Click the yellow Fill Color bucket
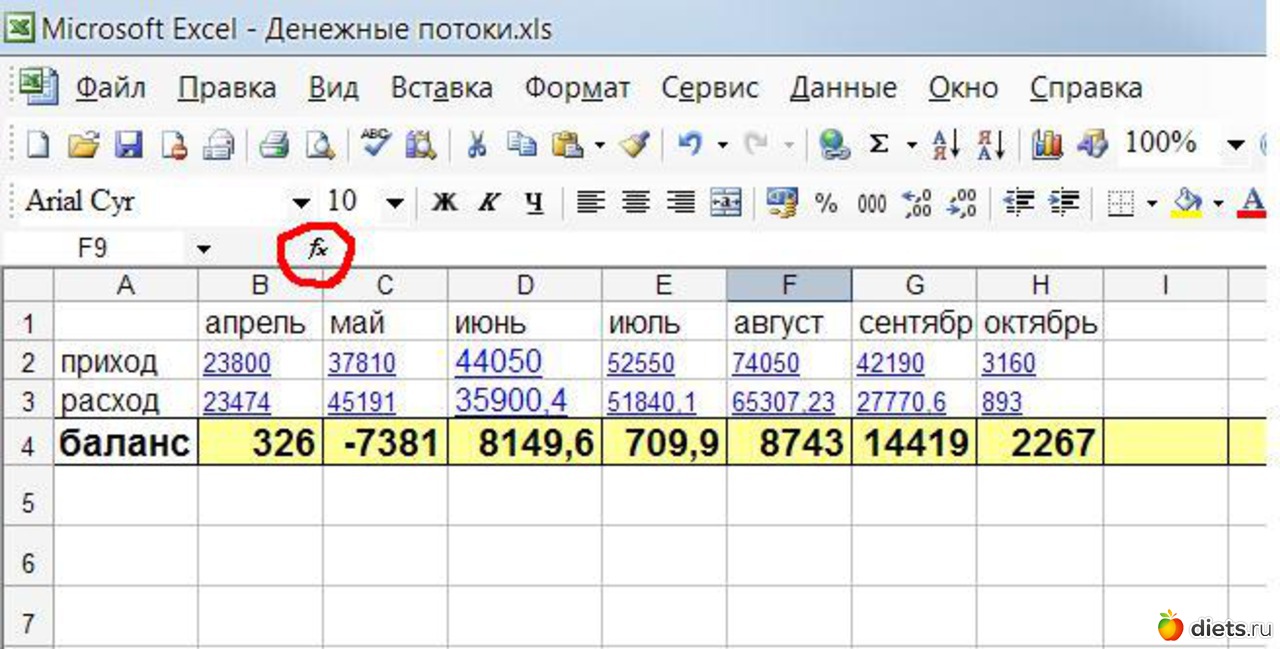1280x649 pixels. click(x=1187, y=203)
